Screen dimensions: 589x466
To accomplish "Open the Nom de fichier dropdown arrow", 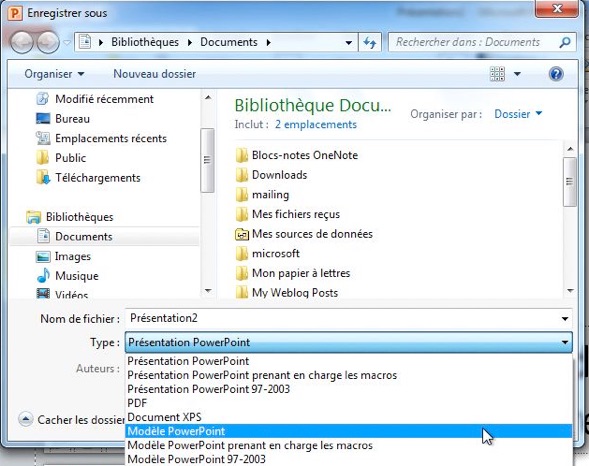I will [x=565, y=319].
